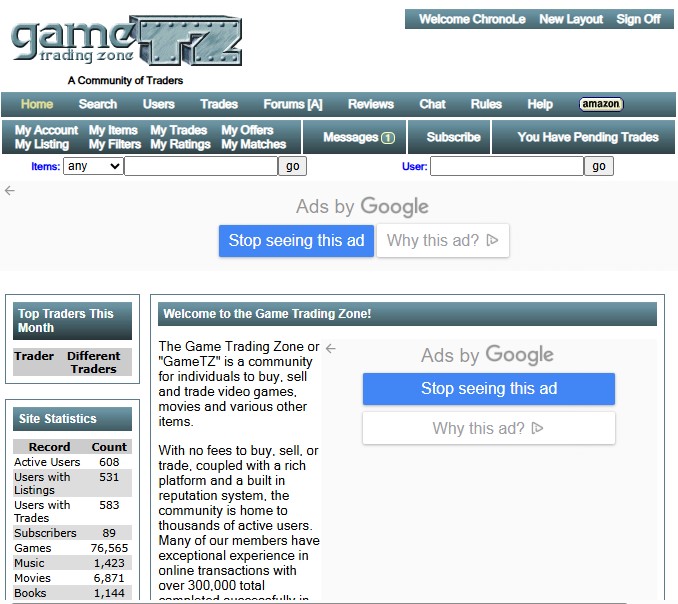Image resolution: width=678 pixels, height=604 pixels.
Task: Click Stop seeing this ad in top banner
Action: click(x=296, y=241)
